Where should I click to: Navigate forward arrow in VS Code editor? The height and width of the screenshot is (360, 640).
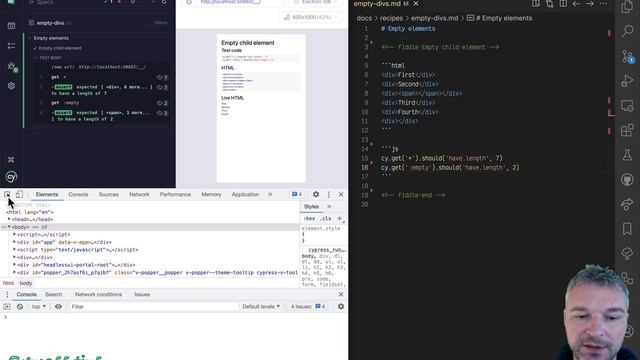tap(590, 4)
